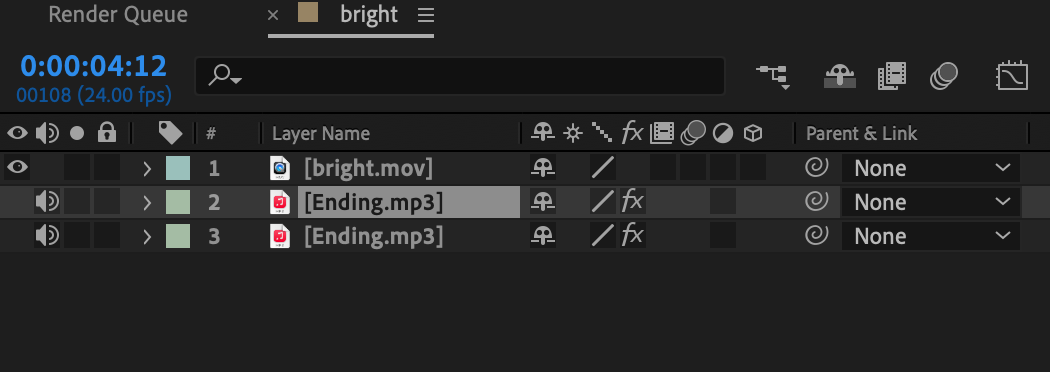The image size is (1050, 372).
Task: Enable the Motion Blur switch in toolbar
Action: point(944,76)
